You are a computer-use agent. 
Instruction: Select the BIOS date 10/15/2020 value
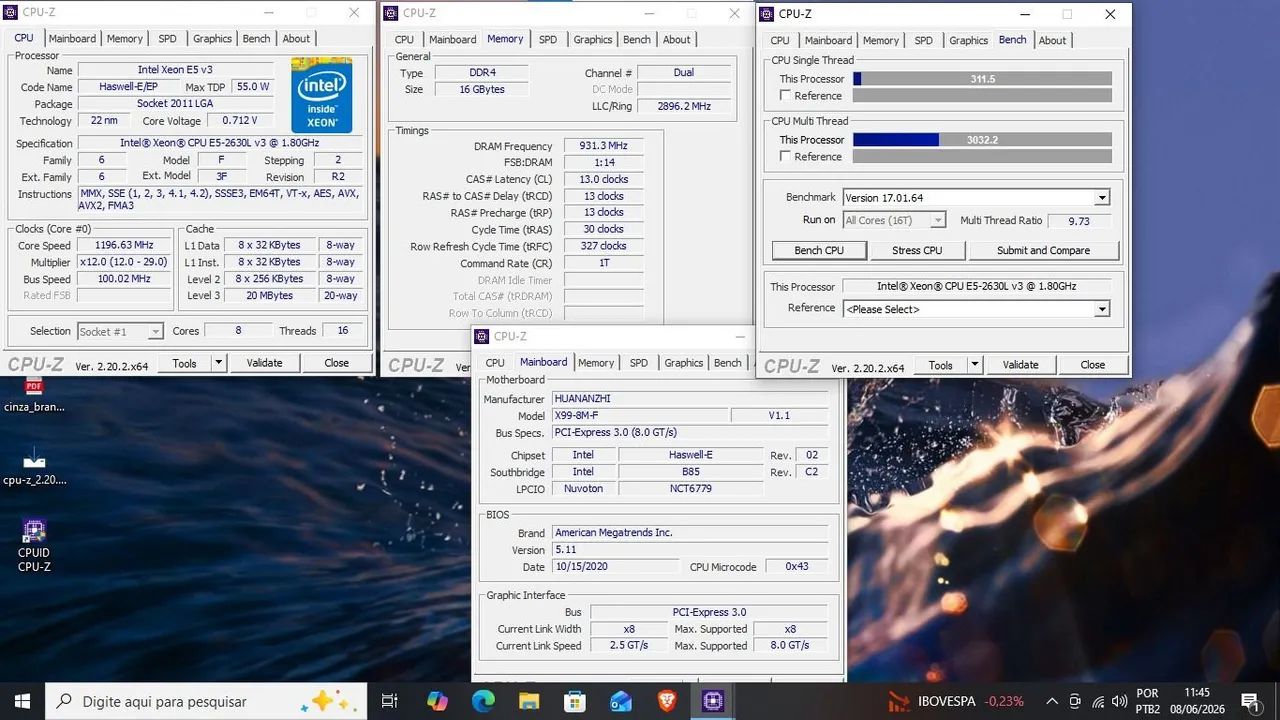(614, 567)
